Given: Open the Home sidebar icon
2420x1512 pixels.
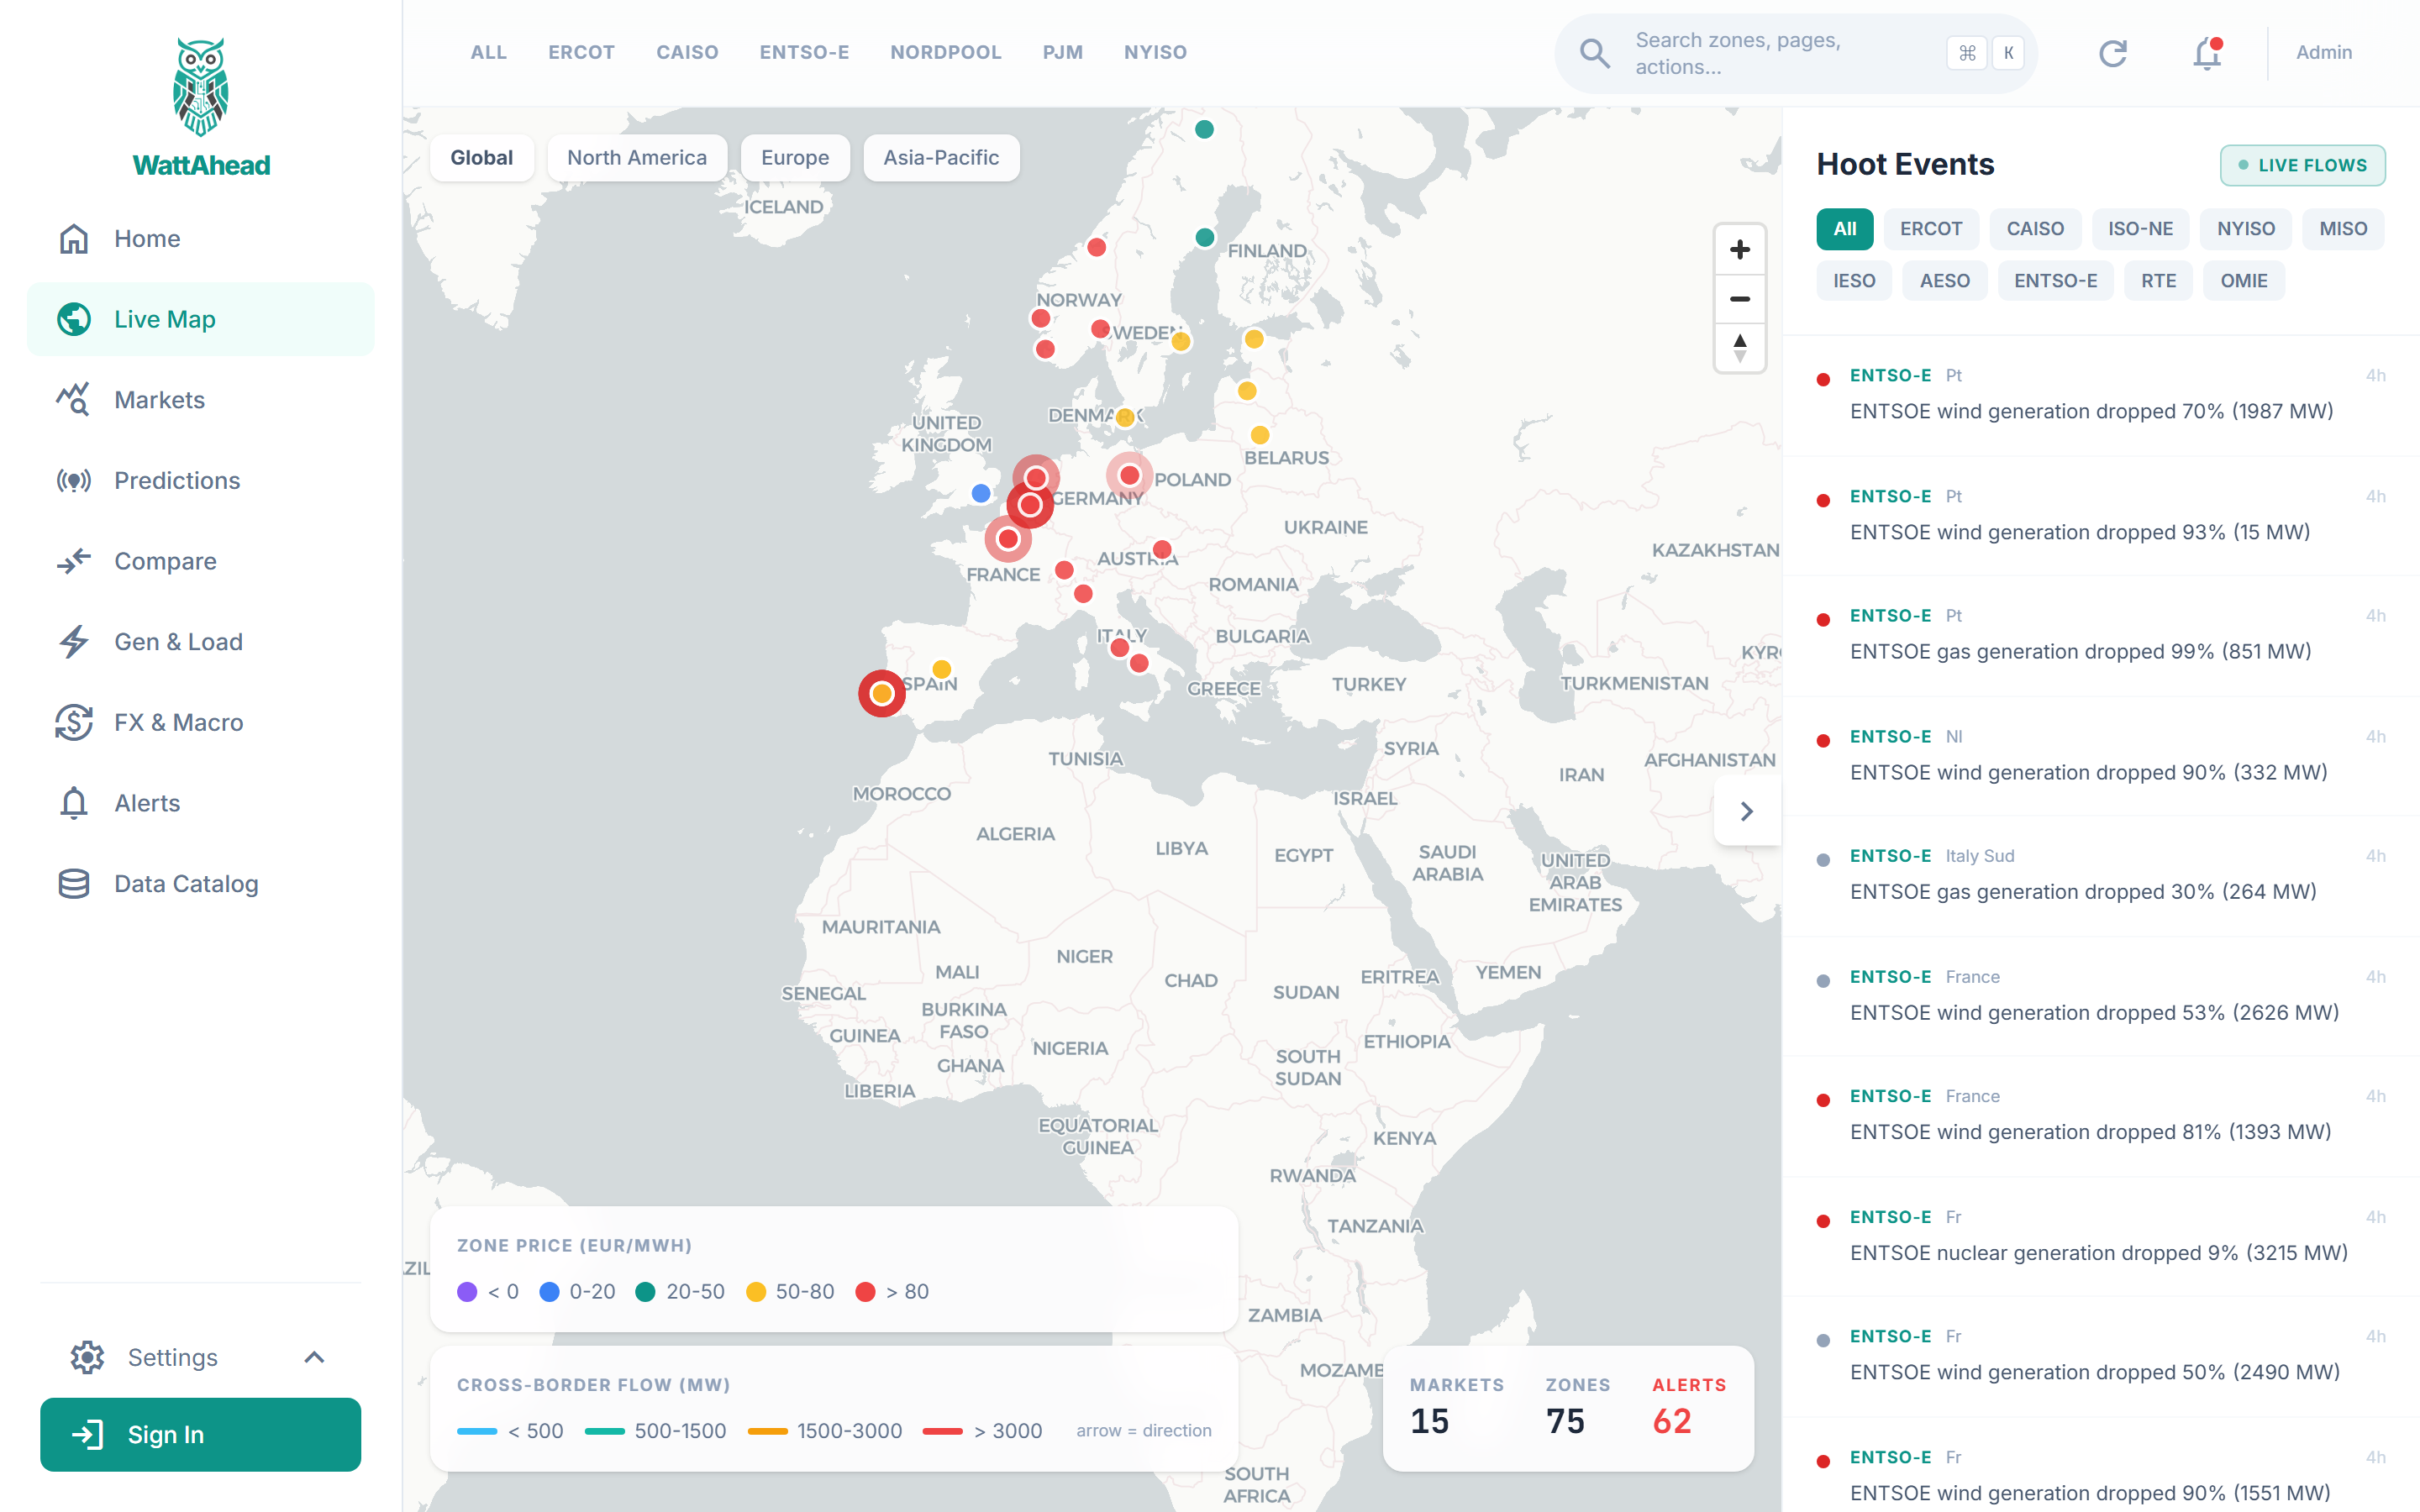Looking at the screenshot, I should (x=74, y=239).
